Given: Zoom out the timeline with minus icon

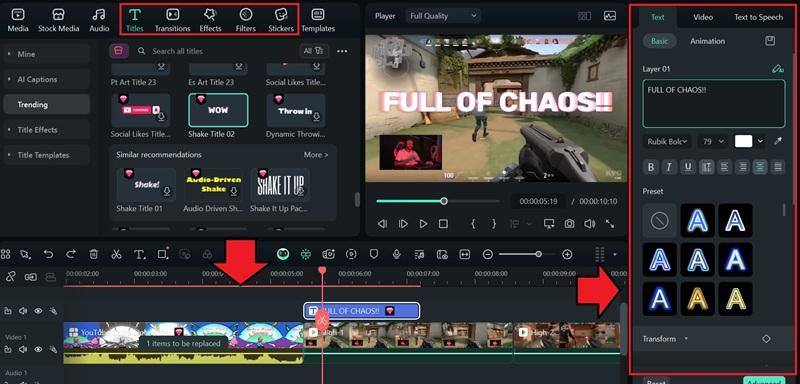Looking at the screenshot, I should click(x=488, y=254).
